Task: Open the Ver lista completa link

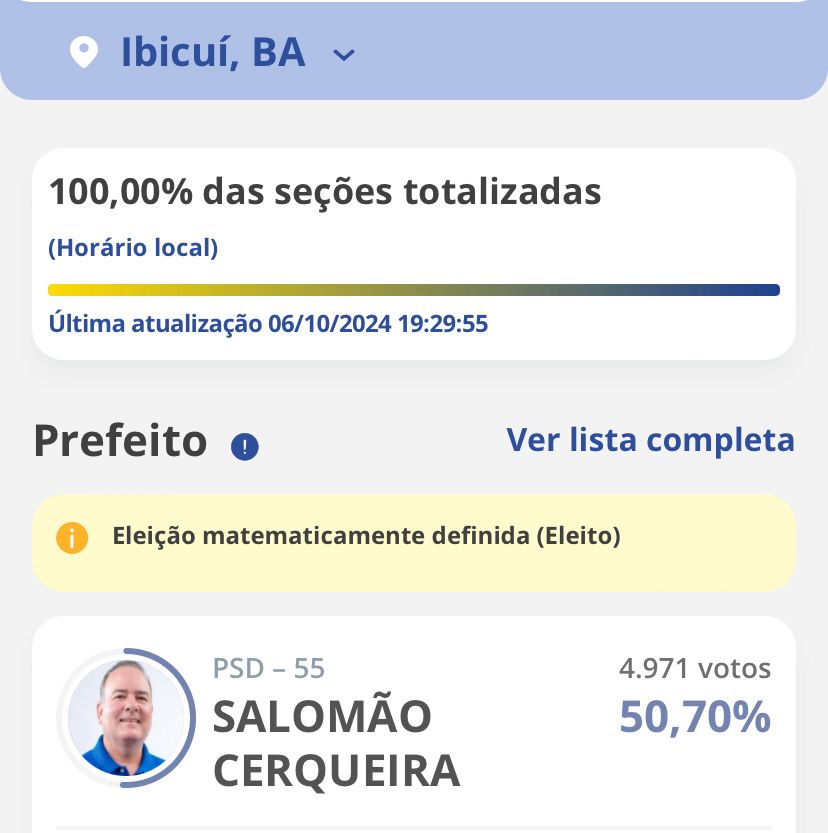Action: coord(651,440)
